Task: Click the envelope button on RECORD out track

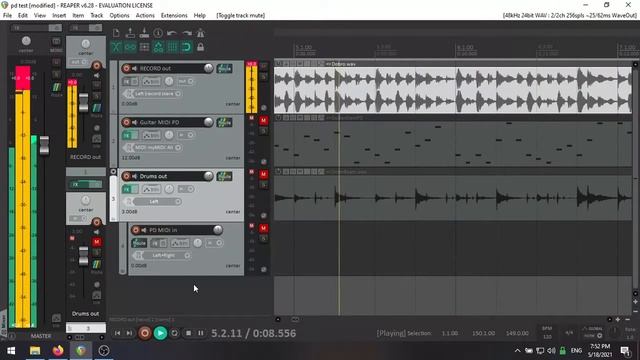Action: coord(151,81)
